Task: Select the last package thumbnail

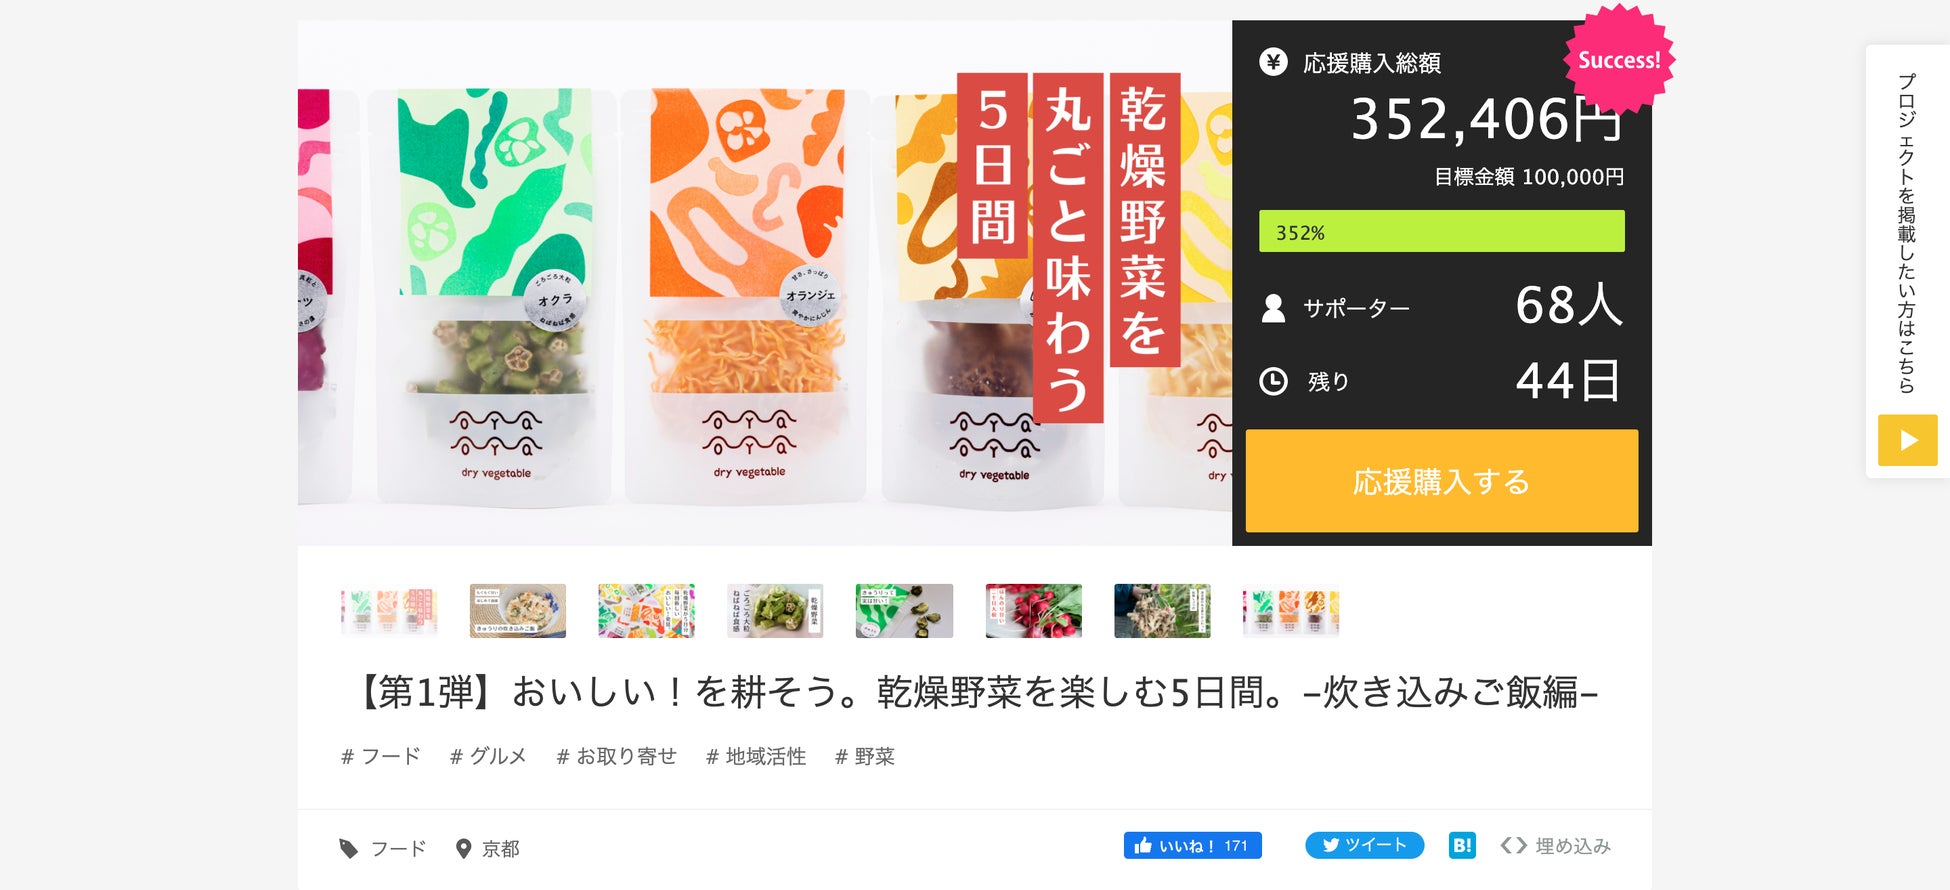Action: (1291, 610)
